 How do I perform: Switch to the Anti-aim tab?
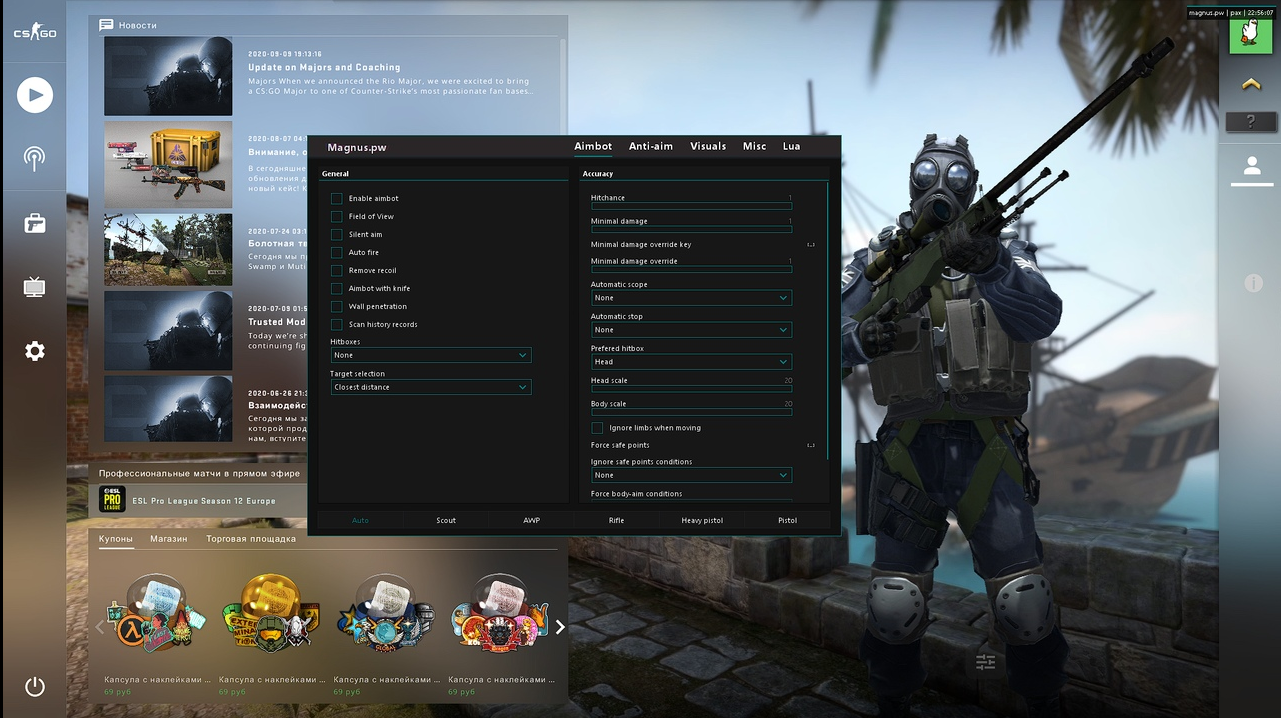pyautogui.click(x=651, y=146)
